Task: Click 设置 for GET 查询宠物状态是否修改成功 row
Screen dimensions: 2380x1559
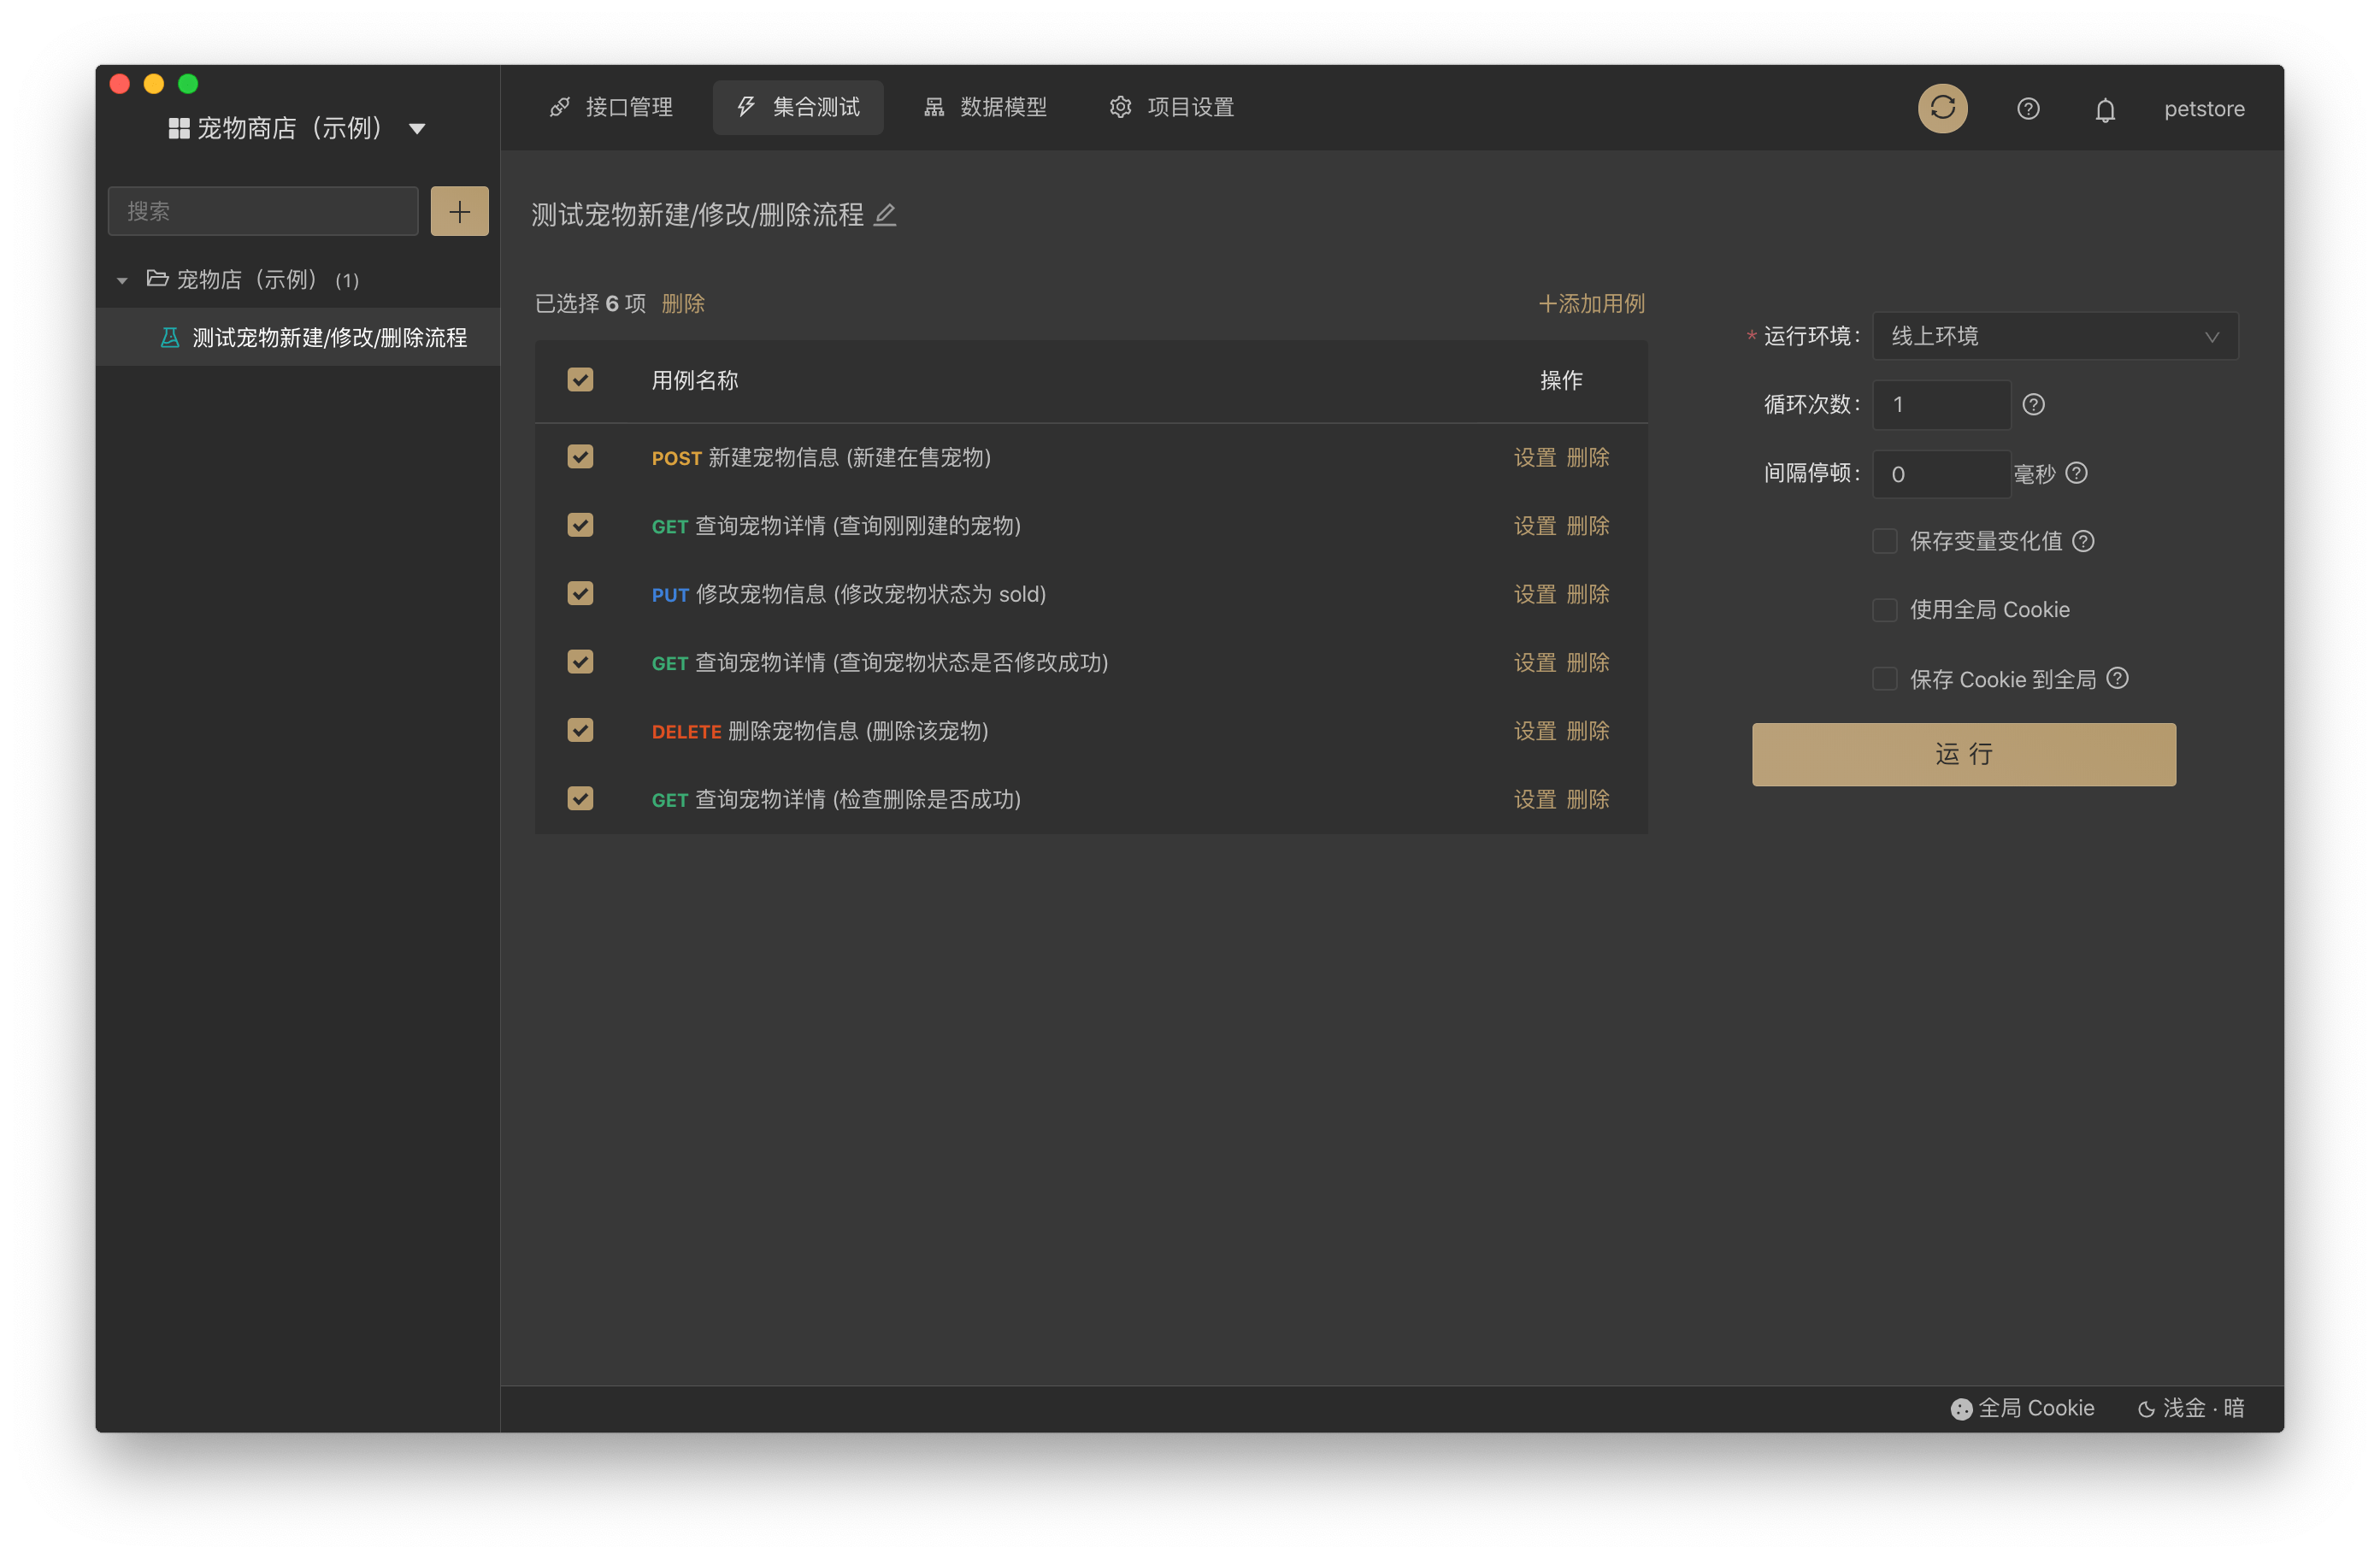Action: (1535, 662)
